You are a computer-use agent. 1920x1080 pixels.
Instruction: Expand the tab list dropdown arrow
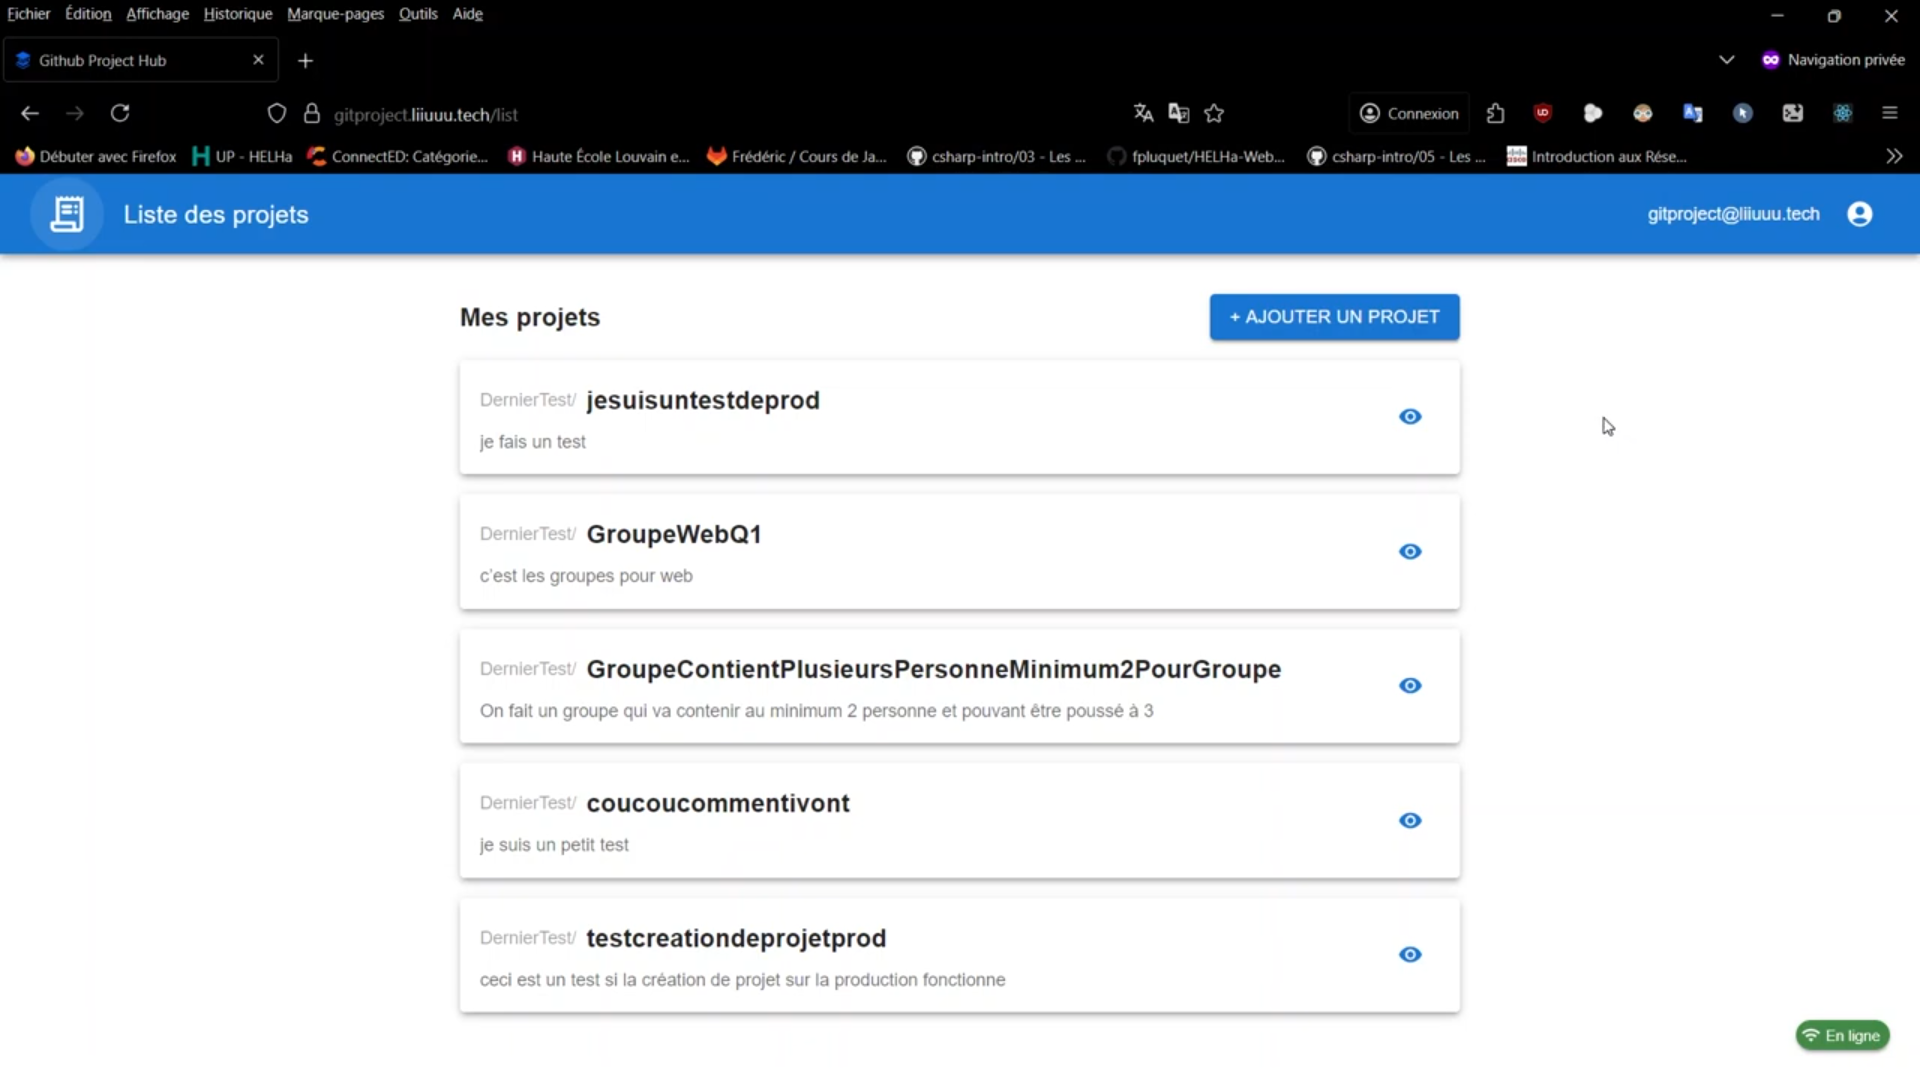(1726, 60)
